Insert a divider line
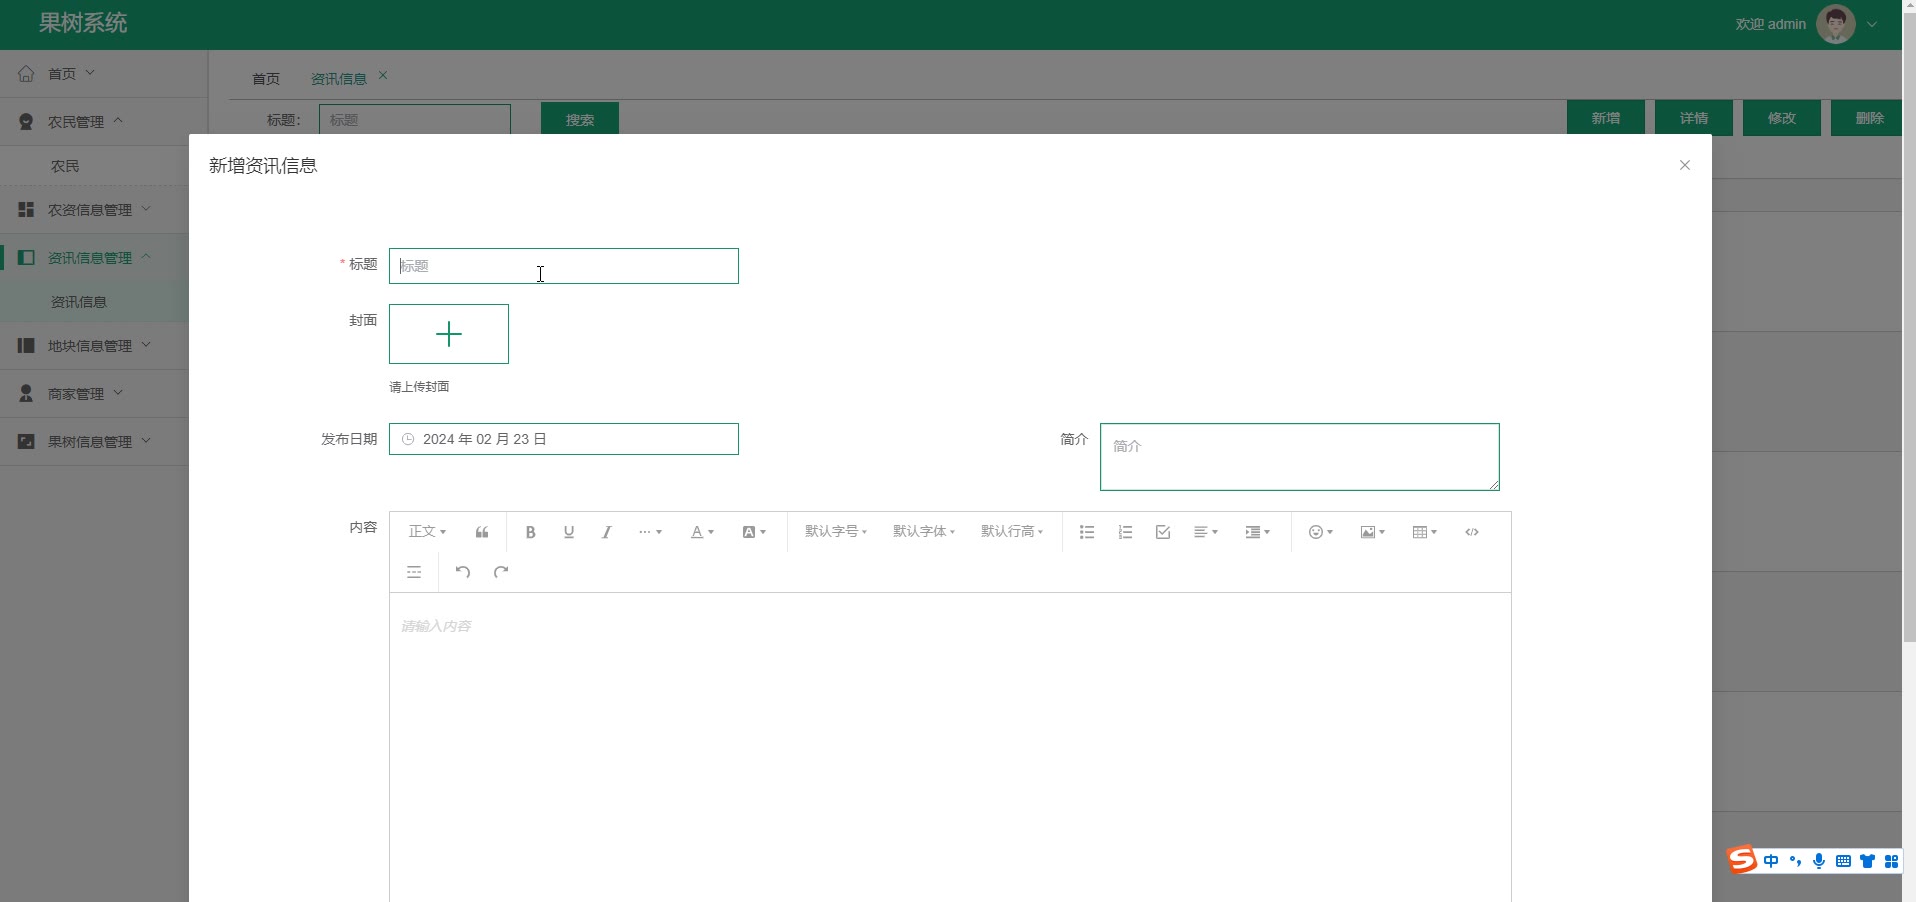 click(x=414, y=572)
